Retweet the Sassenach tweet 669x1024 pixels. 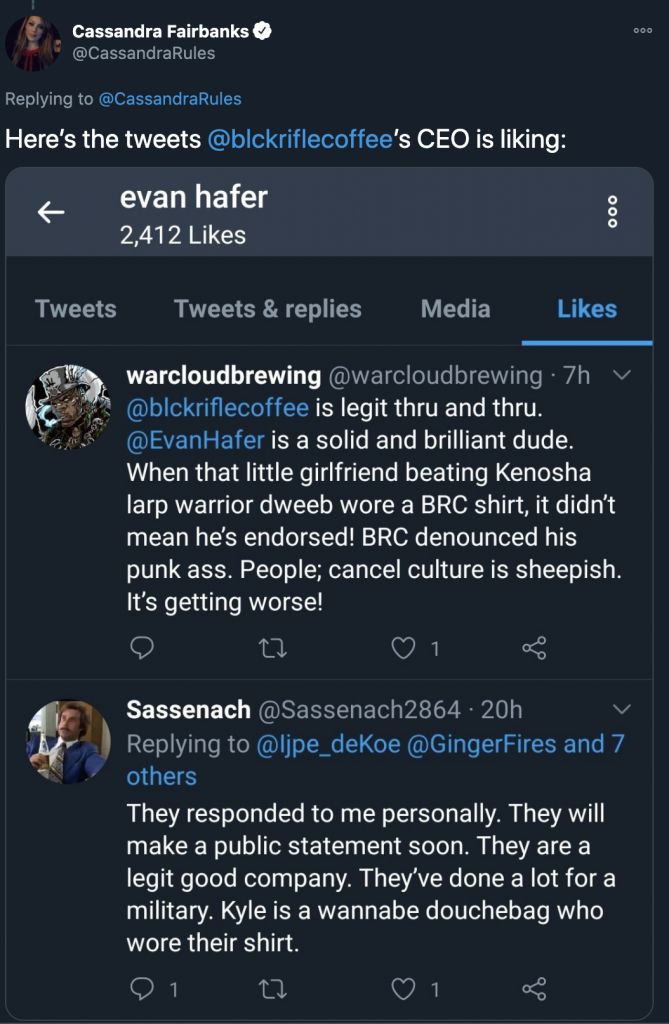(x=273, y=989)
